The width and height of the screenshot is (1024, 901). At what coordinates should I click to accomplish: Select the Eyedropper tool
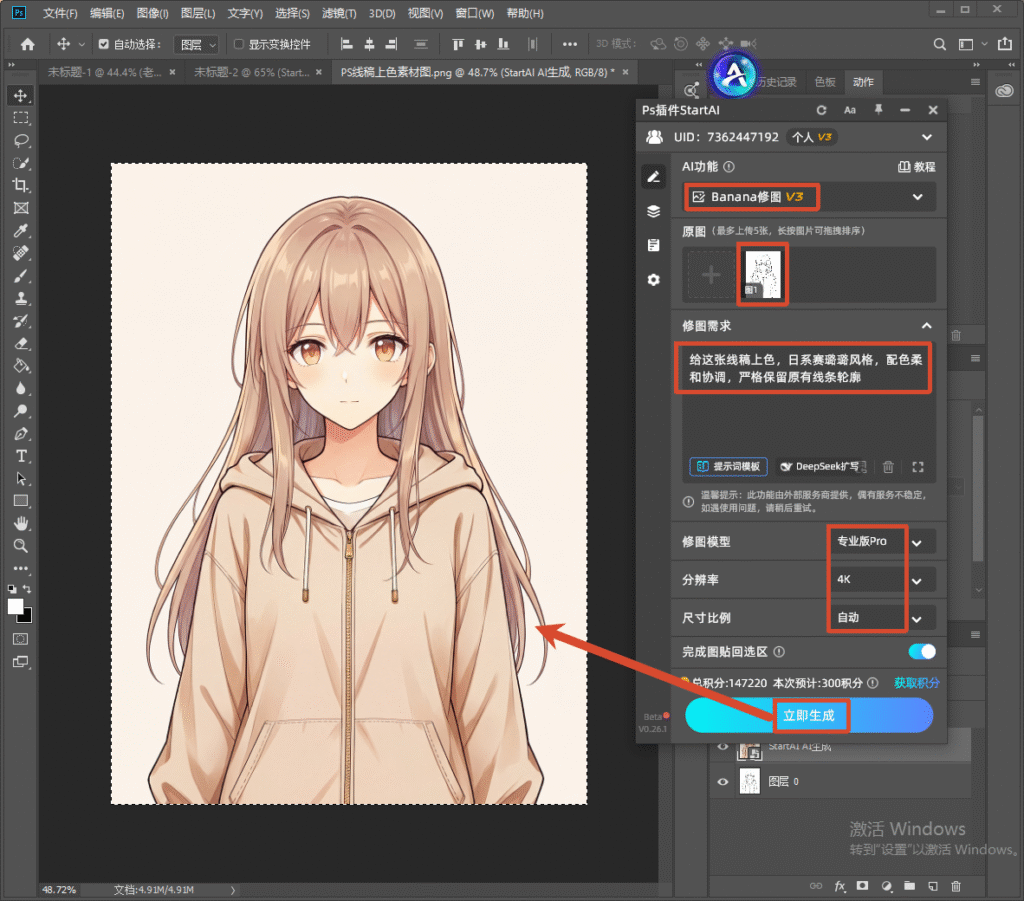point(21,230)
